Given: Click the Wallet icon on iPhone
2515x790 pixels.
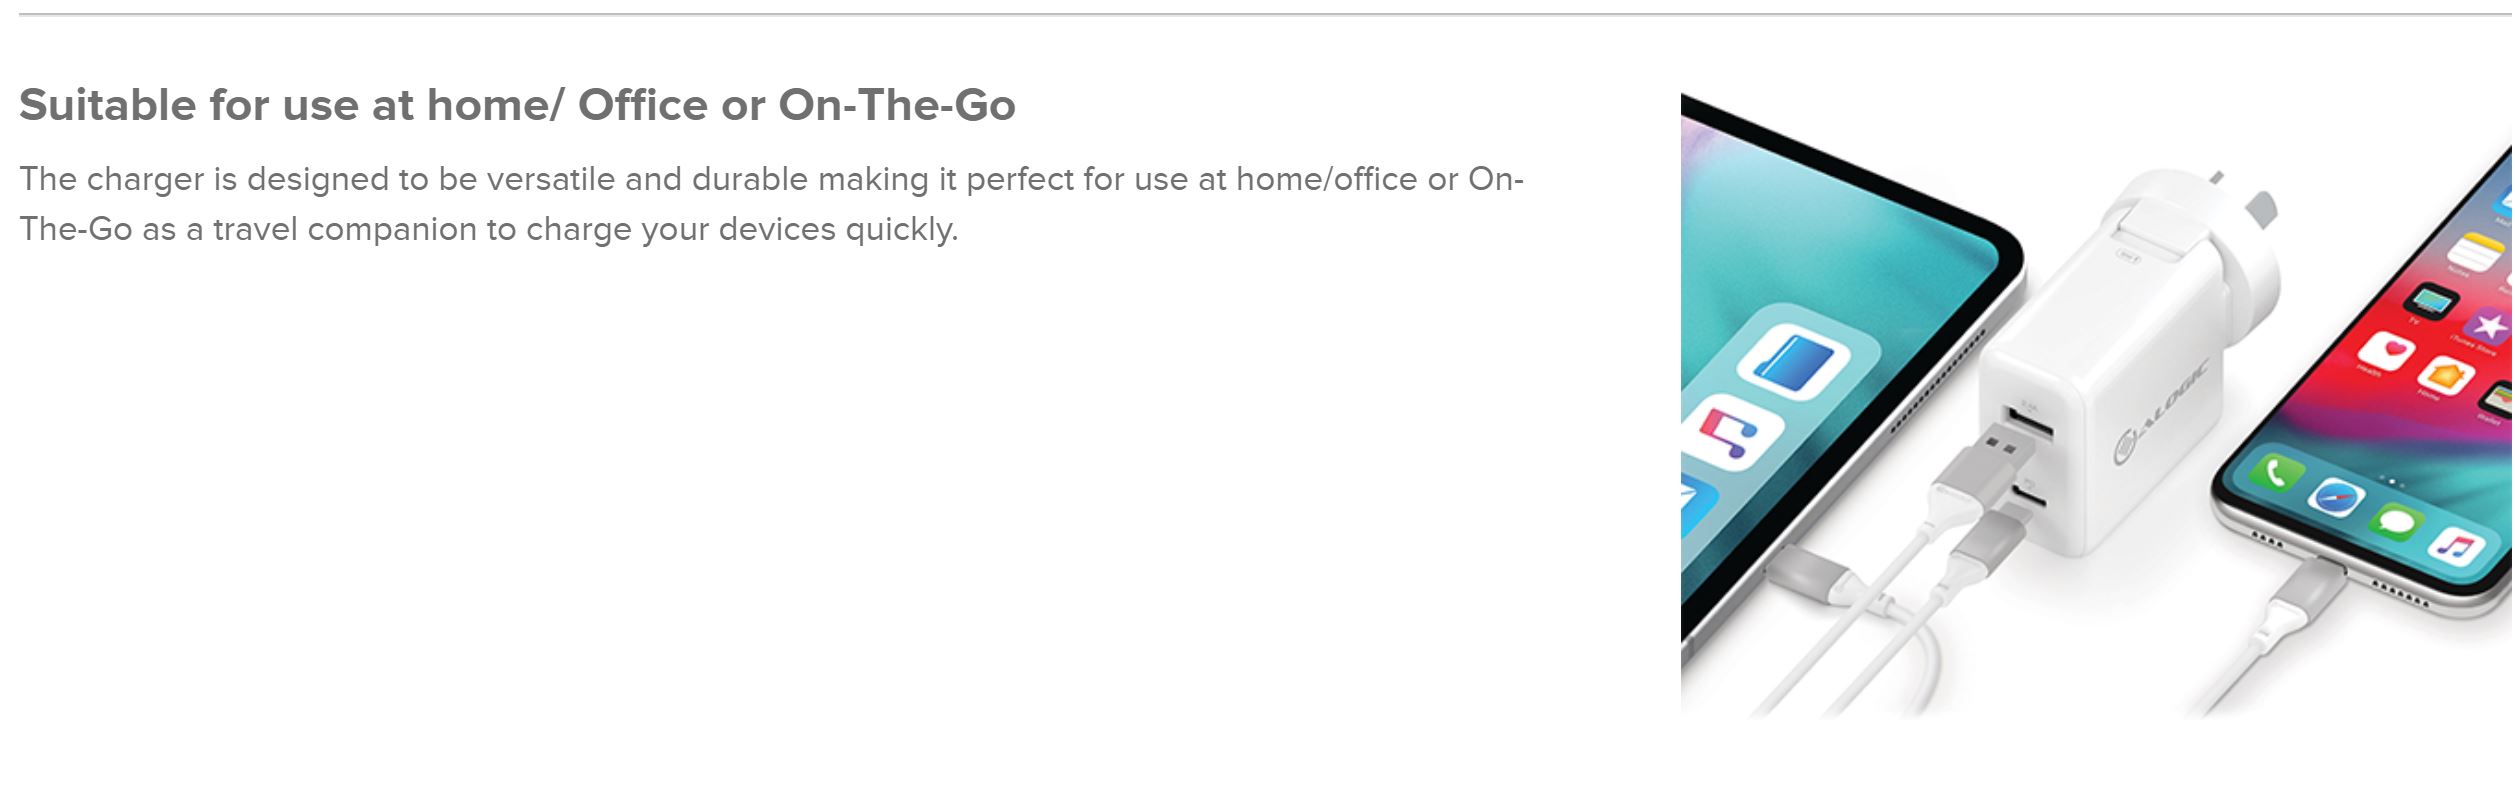Looking at the screenshot, I should [2501, 398].
